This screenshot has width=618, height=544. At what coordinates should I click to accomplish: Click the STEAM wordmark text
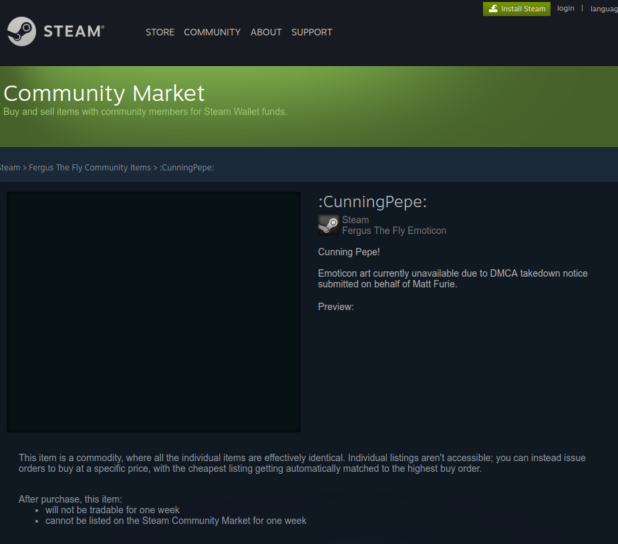point(73,31)
